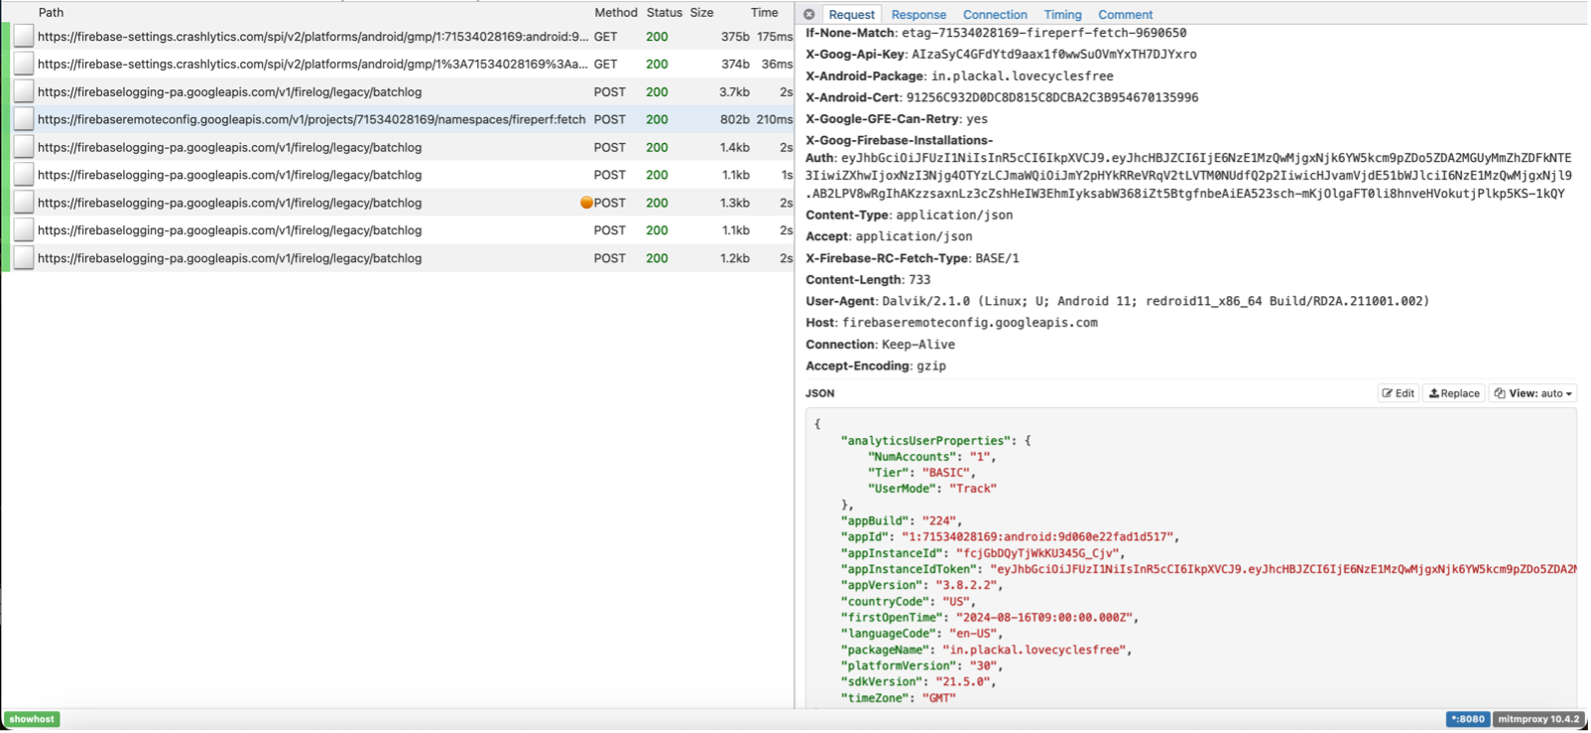Sort flows by the Path column header

[x=51, y=13]
